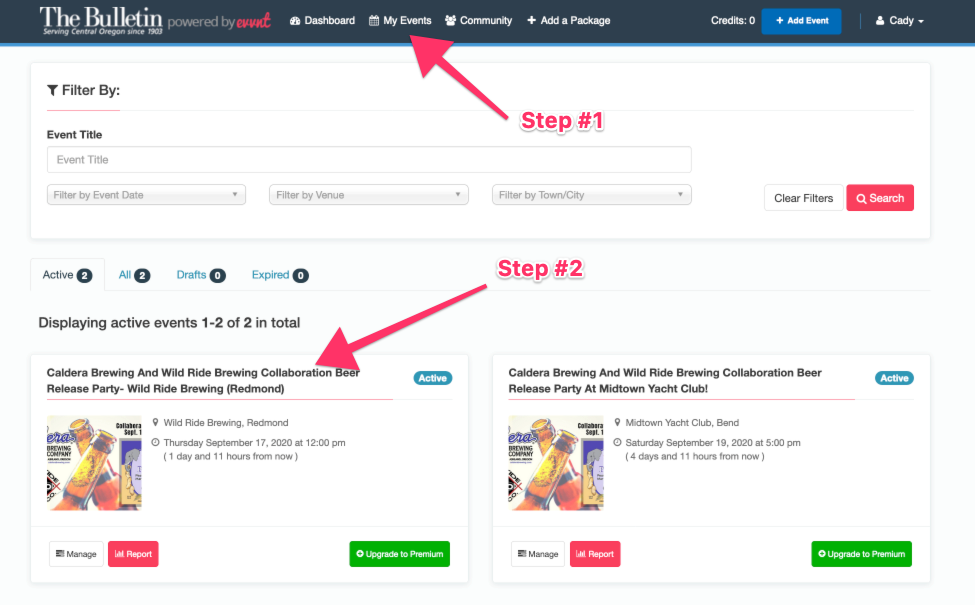Click The Bulletin logo
Screen dimensions: 975x605
point(101,21)
